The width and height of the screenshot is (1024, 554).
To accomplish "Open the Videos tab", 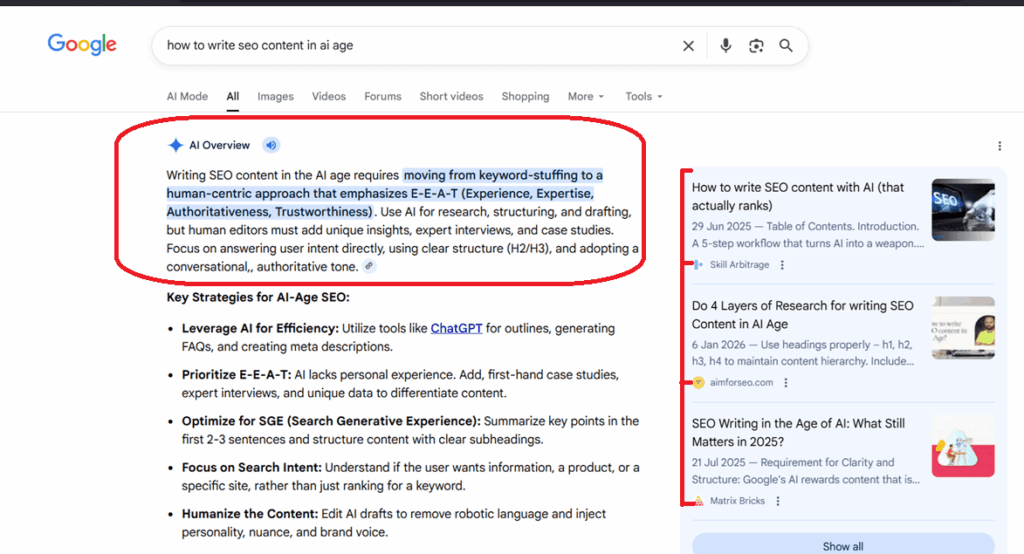I will tap(328, 96).
